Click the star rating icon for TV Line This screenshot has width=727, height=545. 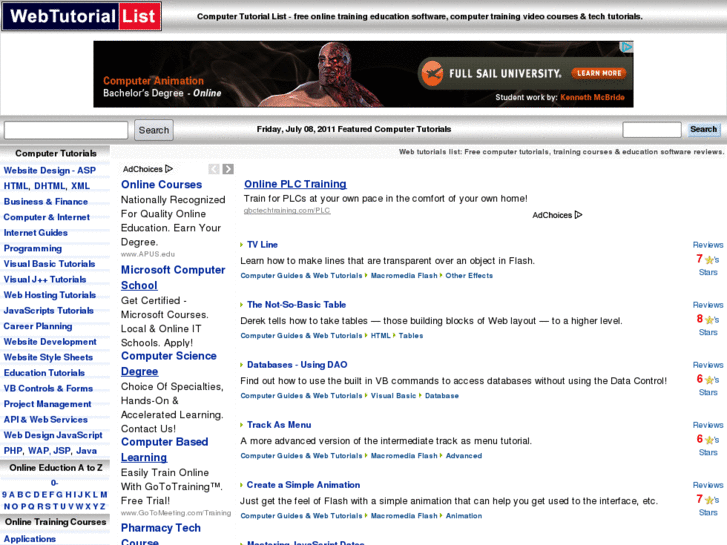(709, 260)
